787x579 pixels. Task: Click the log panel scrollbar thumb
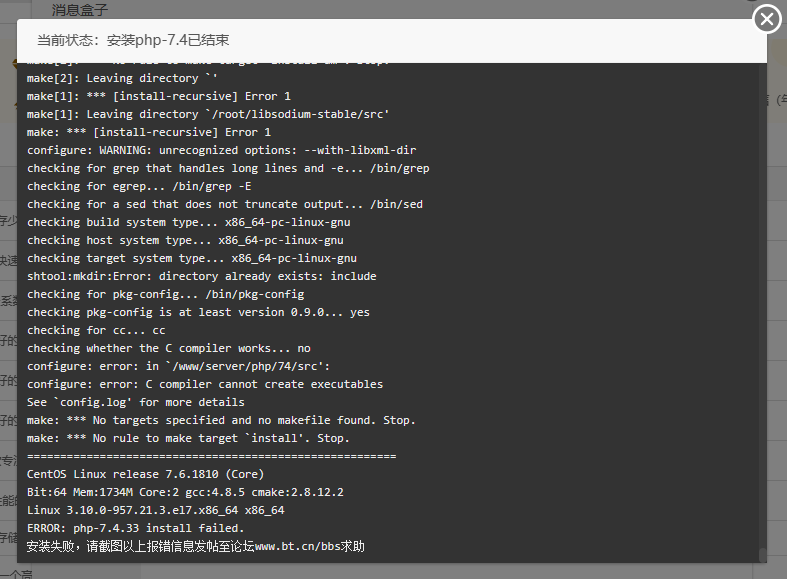pyautogui.click(x=762, y=554)
